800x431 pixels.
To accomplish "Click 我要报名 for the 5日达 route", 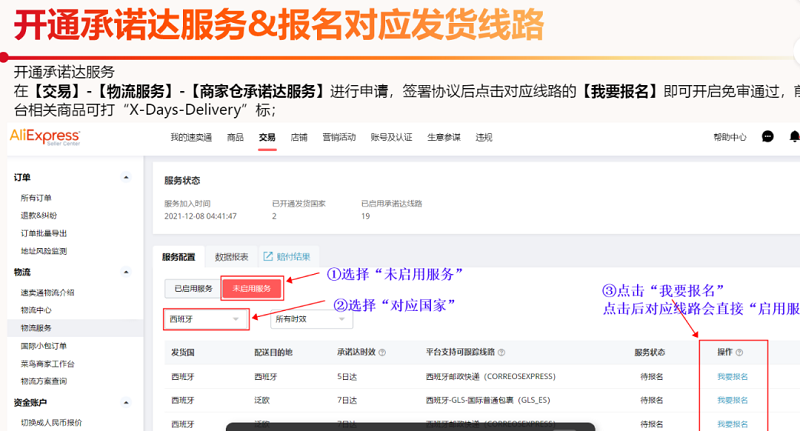I will [x=732, y=377].
